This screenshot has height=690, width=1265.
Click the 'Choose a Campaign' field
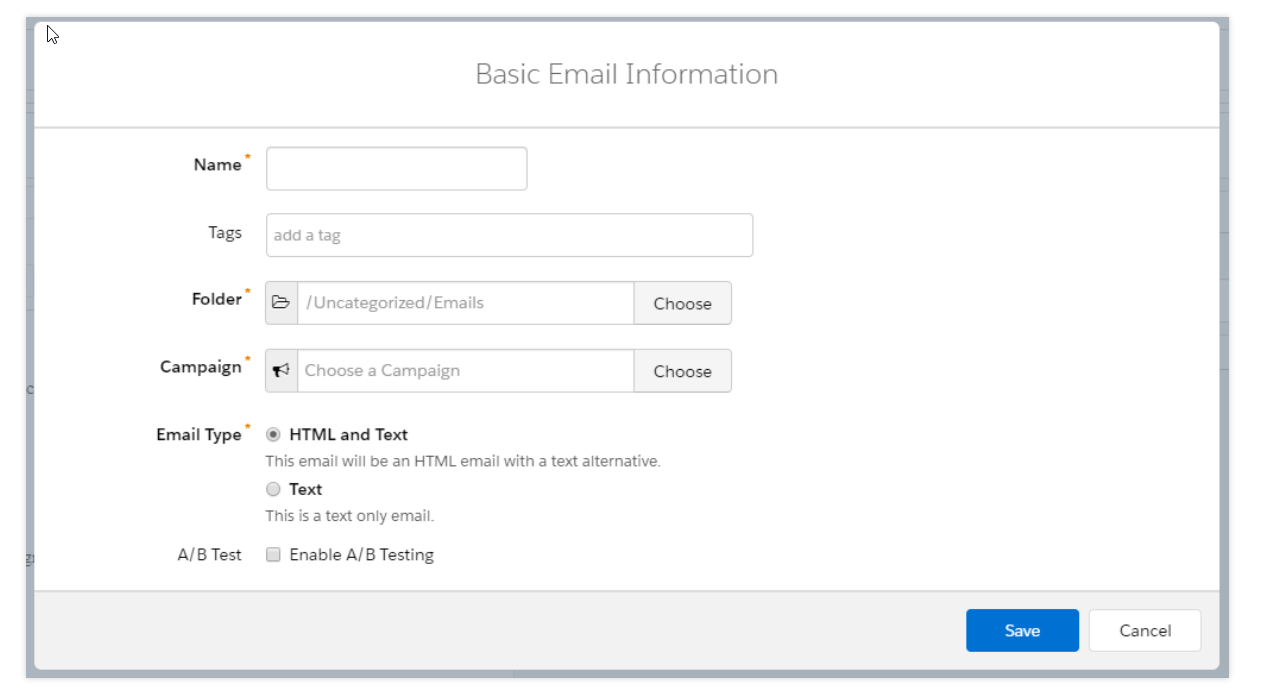coord(465,371)
